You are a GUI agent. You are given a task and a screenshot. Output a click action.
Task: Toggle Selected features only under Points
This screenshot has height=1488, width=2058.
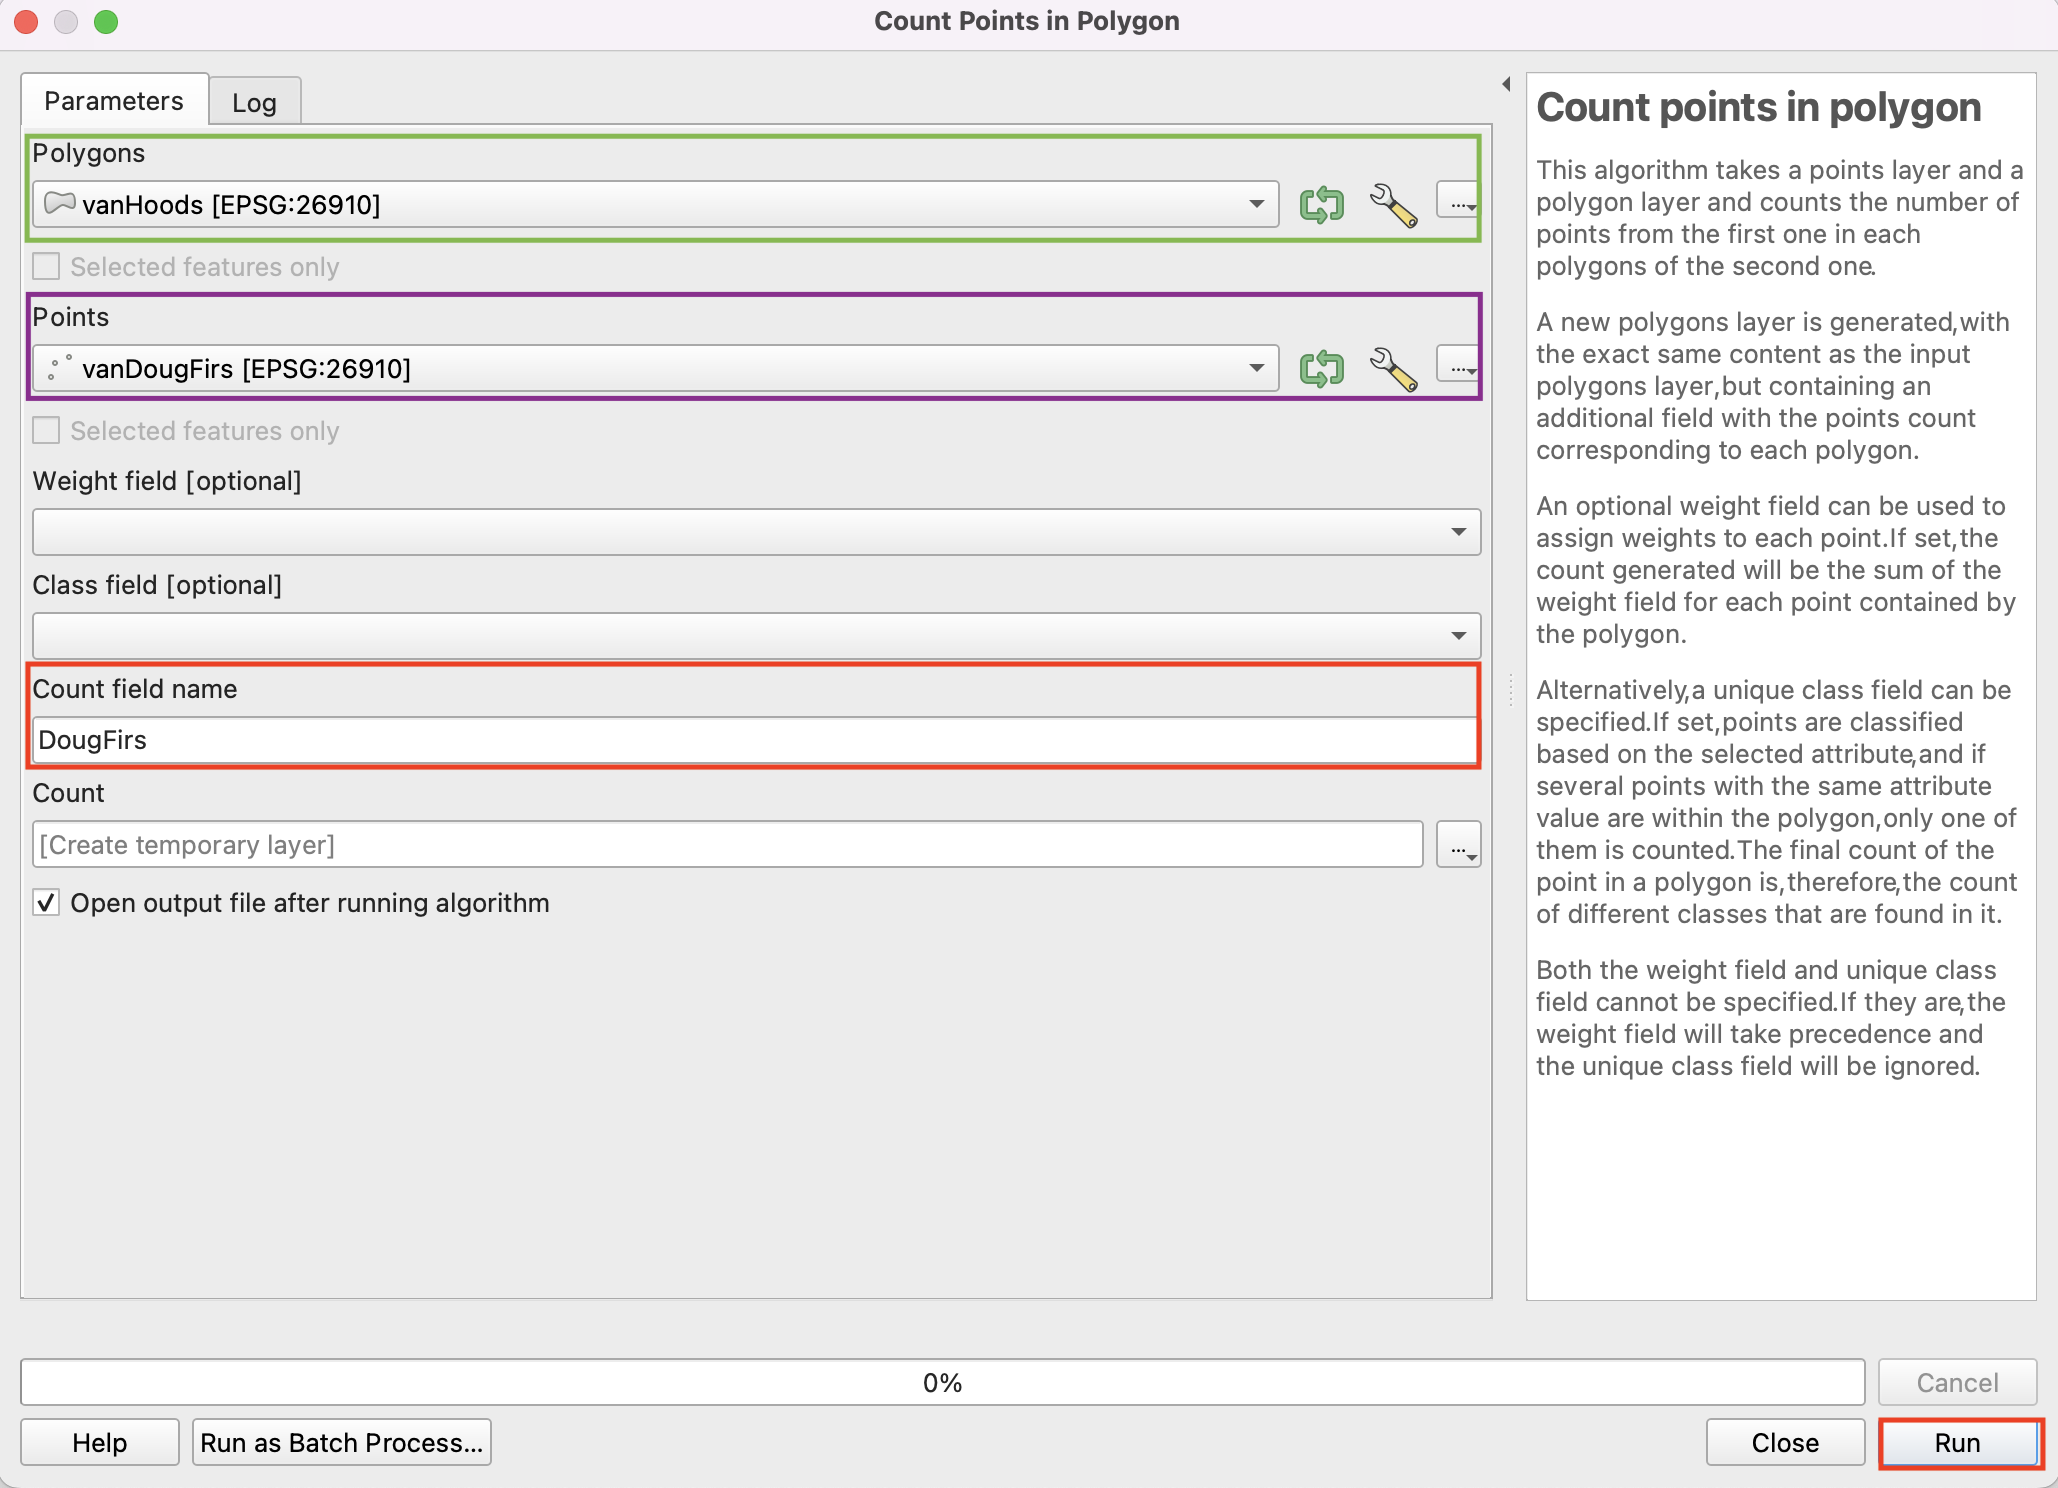tap(46, 431)
